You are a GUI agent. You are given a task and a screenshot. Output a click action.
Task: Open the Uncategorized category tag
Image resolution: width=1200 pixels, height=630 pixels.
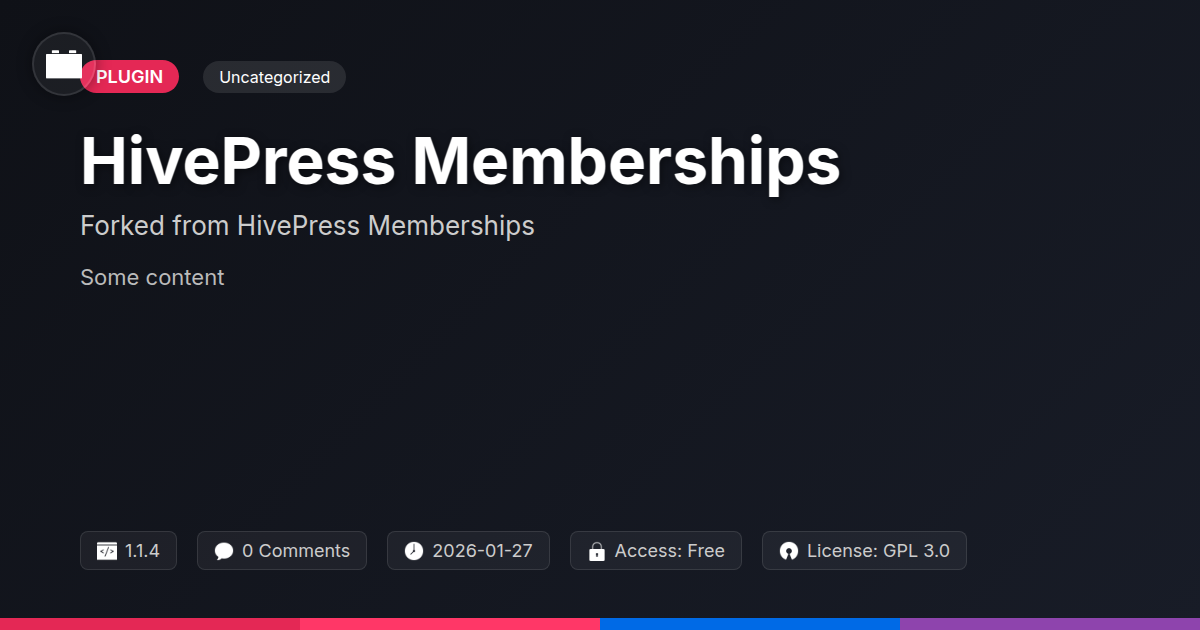pyautogui.click(x=274, y=77)
